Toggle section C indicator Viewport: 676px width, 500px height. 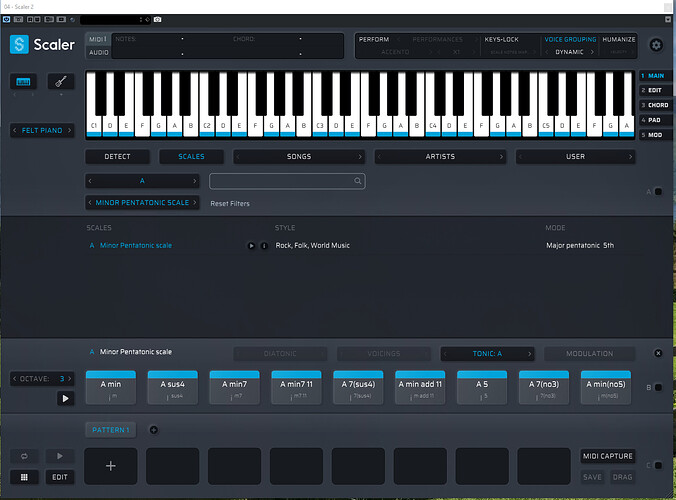click(658, 465)
